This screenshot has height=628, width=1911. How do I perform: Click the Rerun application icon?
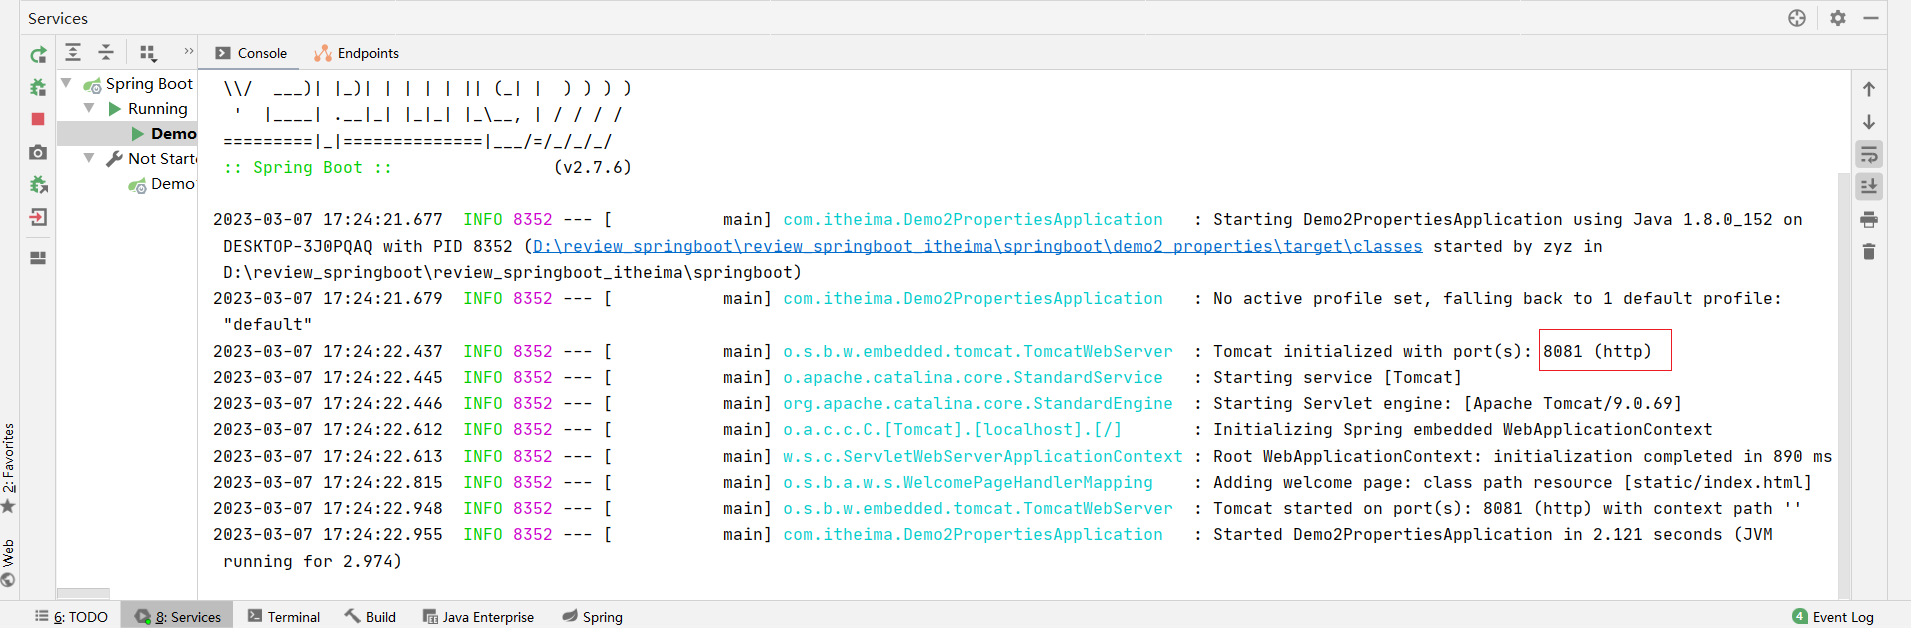[x=38, y=55]
